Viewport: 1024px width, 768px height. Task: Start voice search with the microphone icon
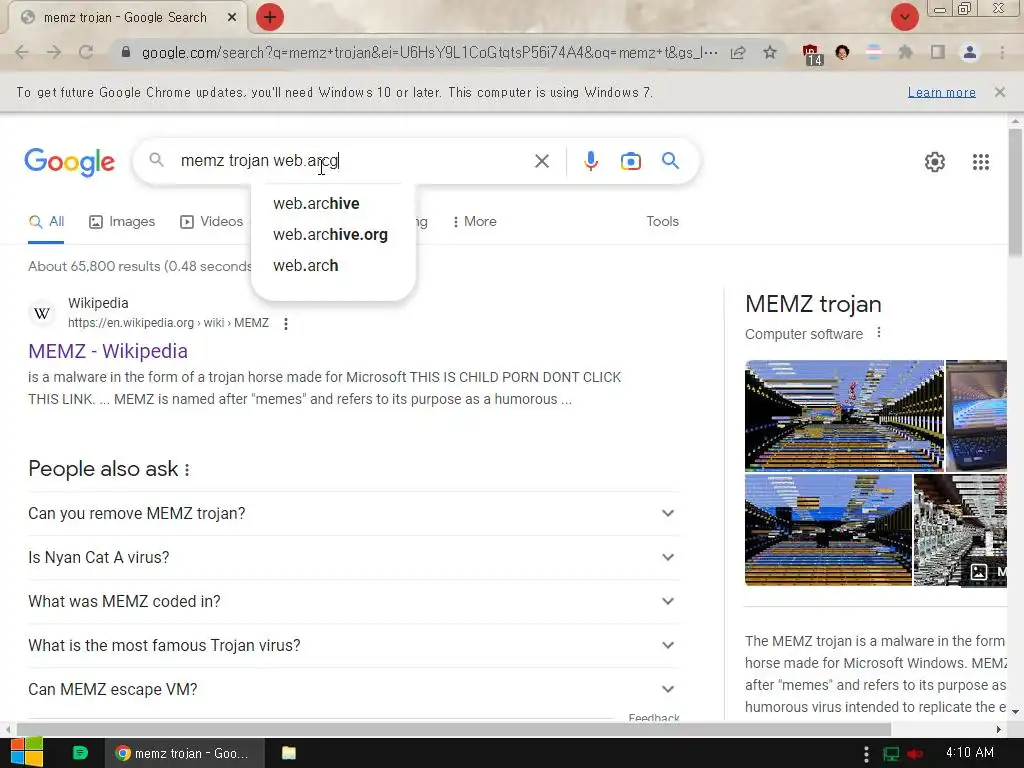590,161
